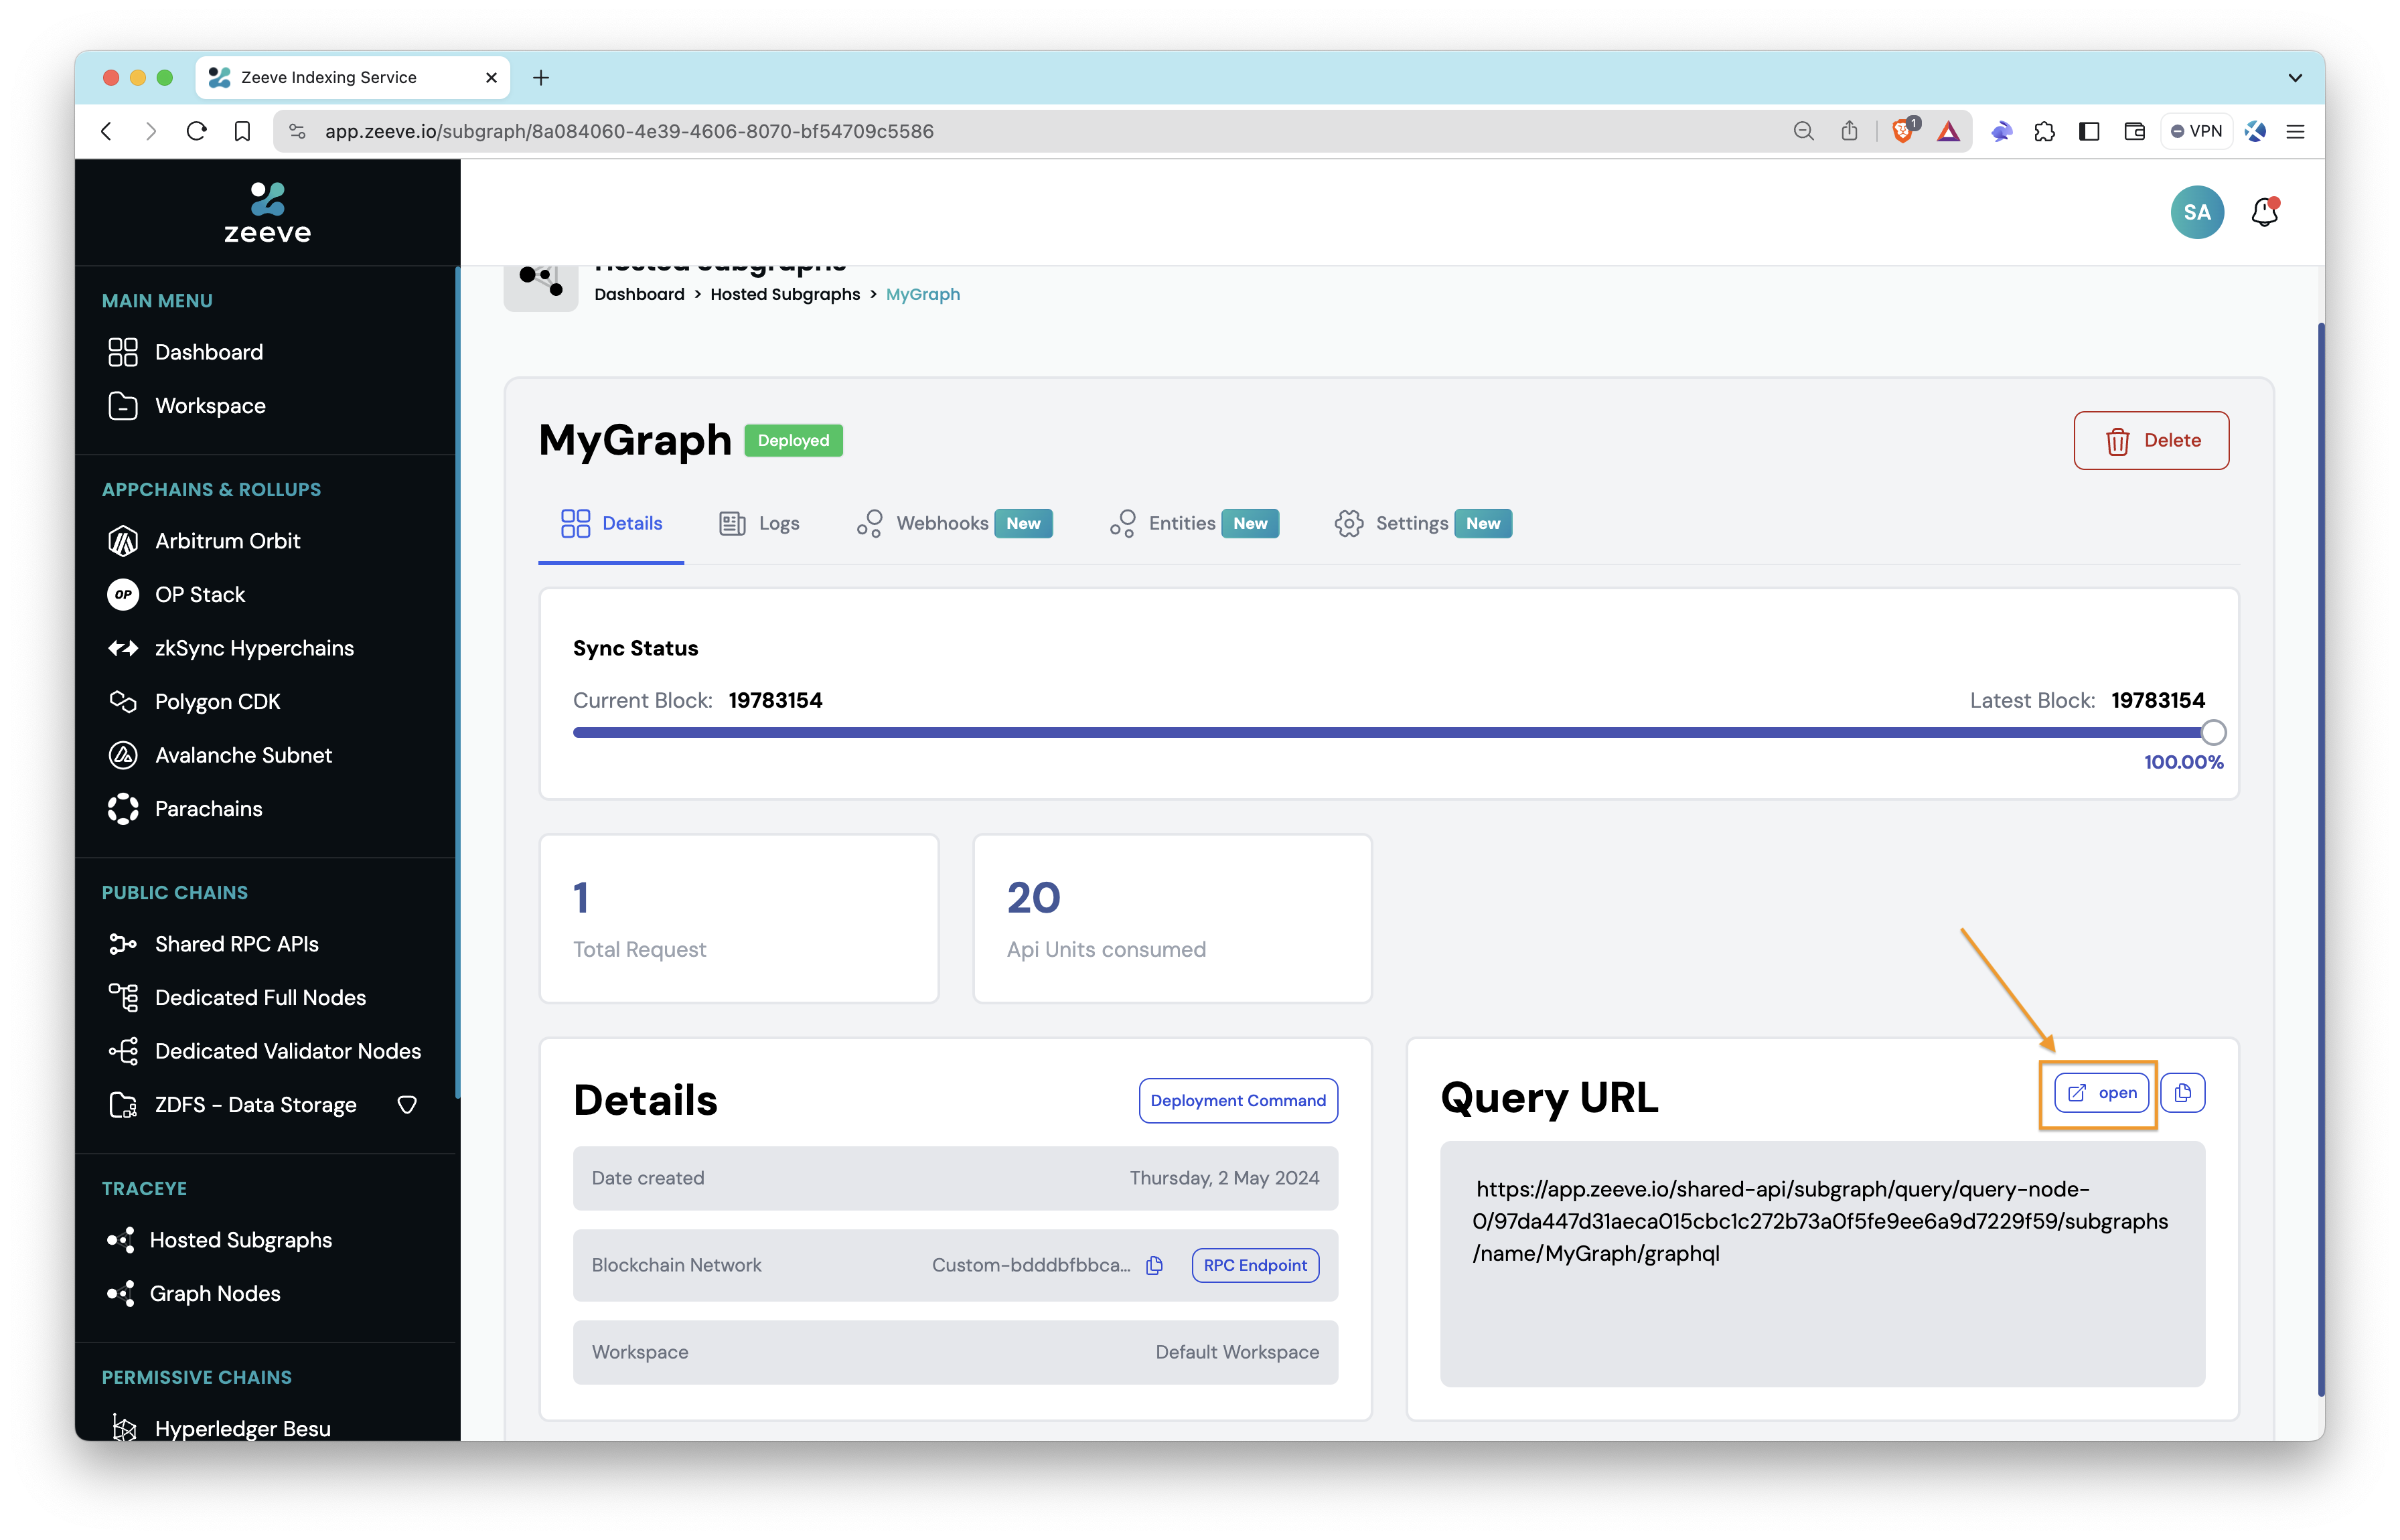The width and height of the screenshot is (2400, 1540).
Task: Switch to the Details tab
Action: tap(611, 523)
